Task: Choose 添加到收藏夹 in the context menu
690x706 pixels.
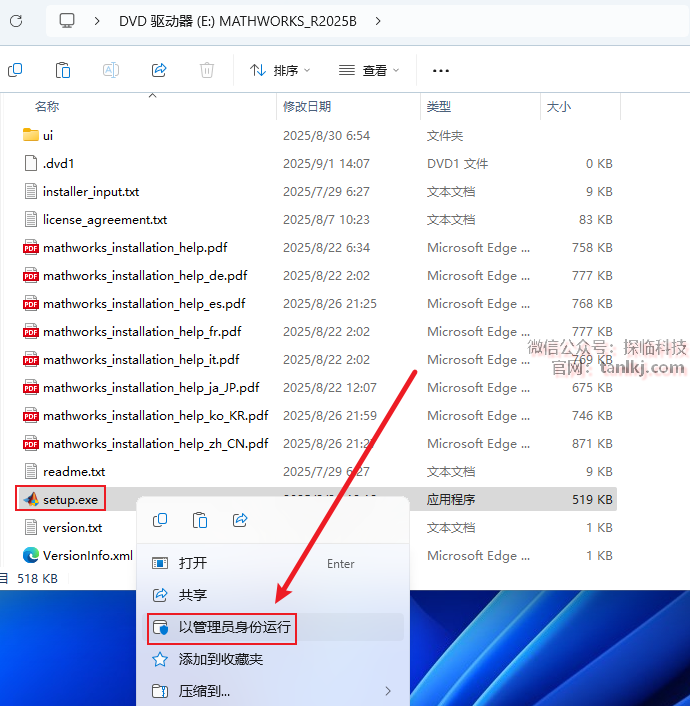Action: [274, 659]
